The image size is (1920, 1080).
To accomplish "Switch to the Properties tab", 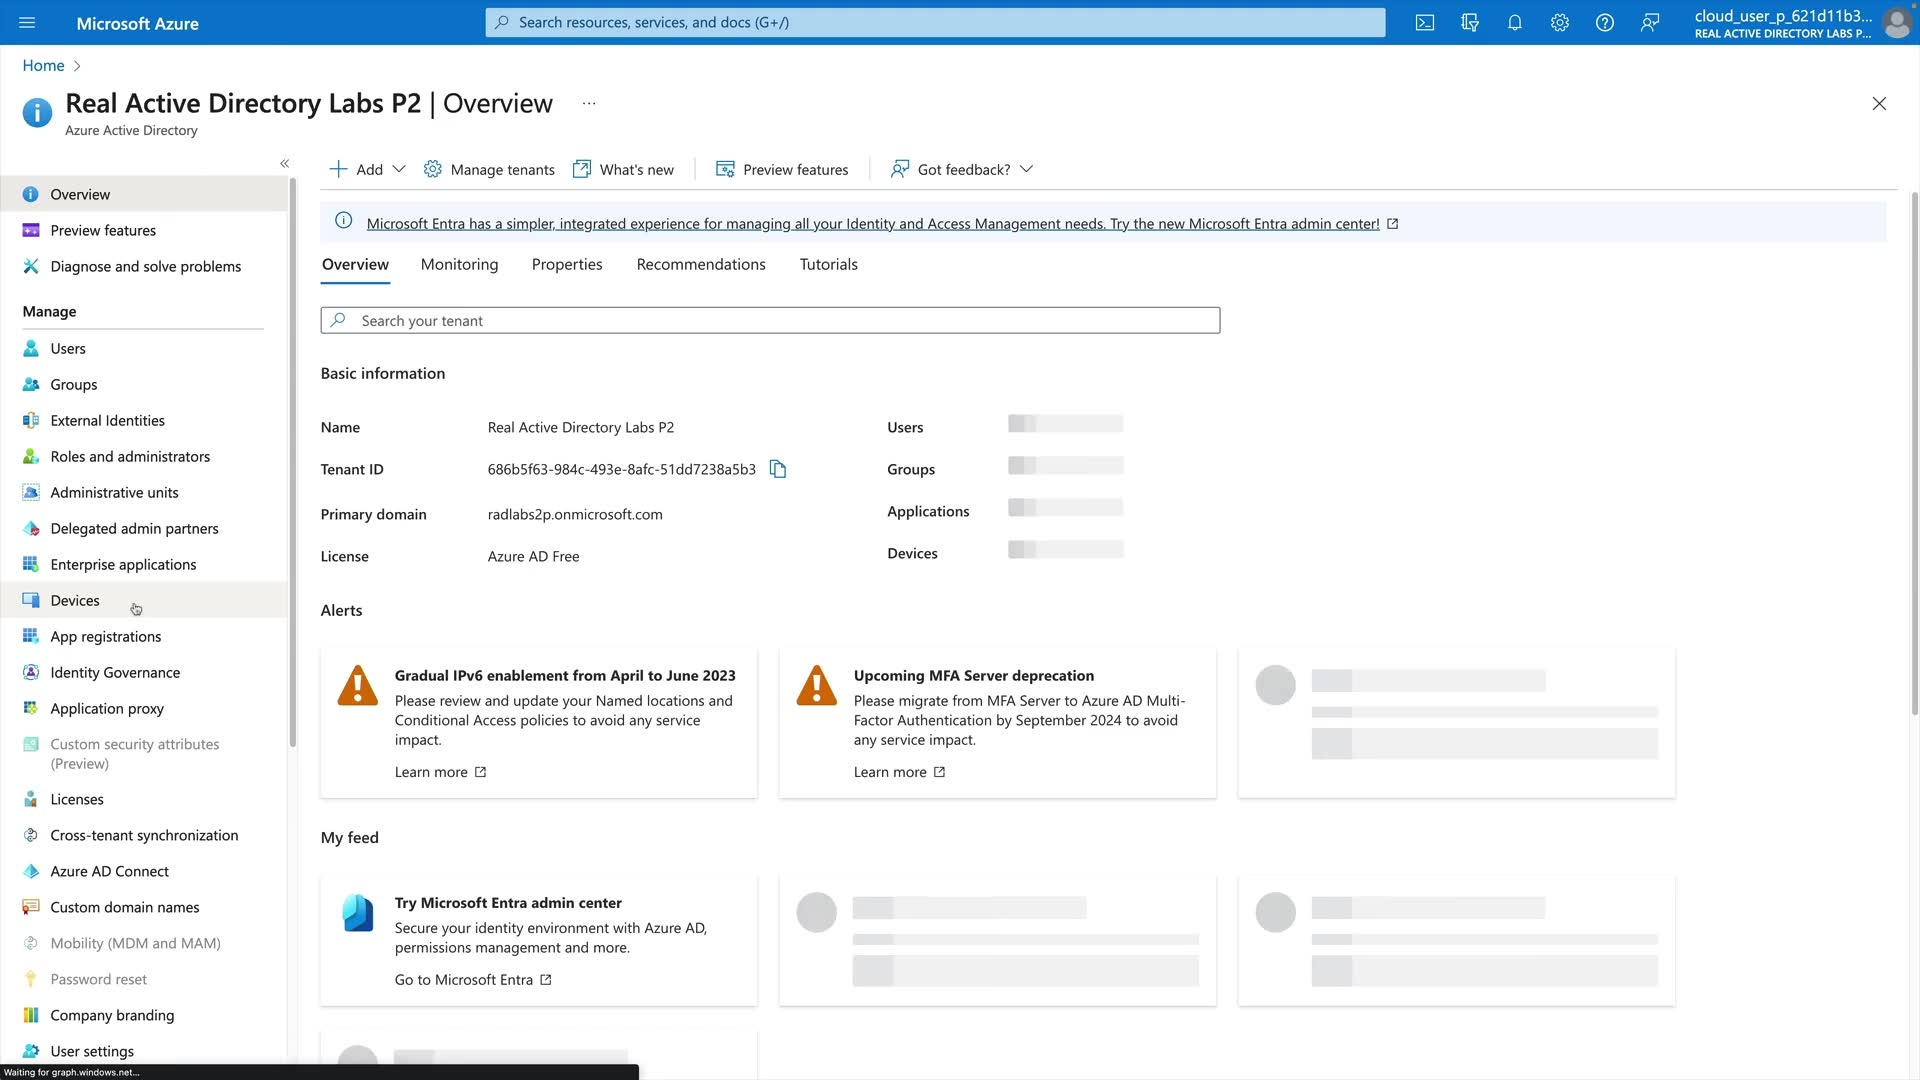I will (566, 264).
